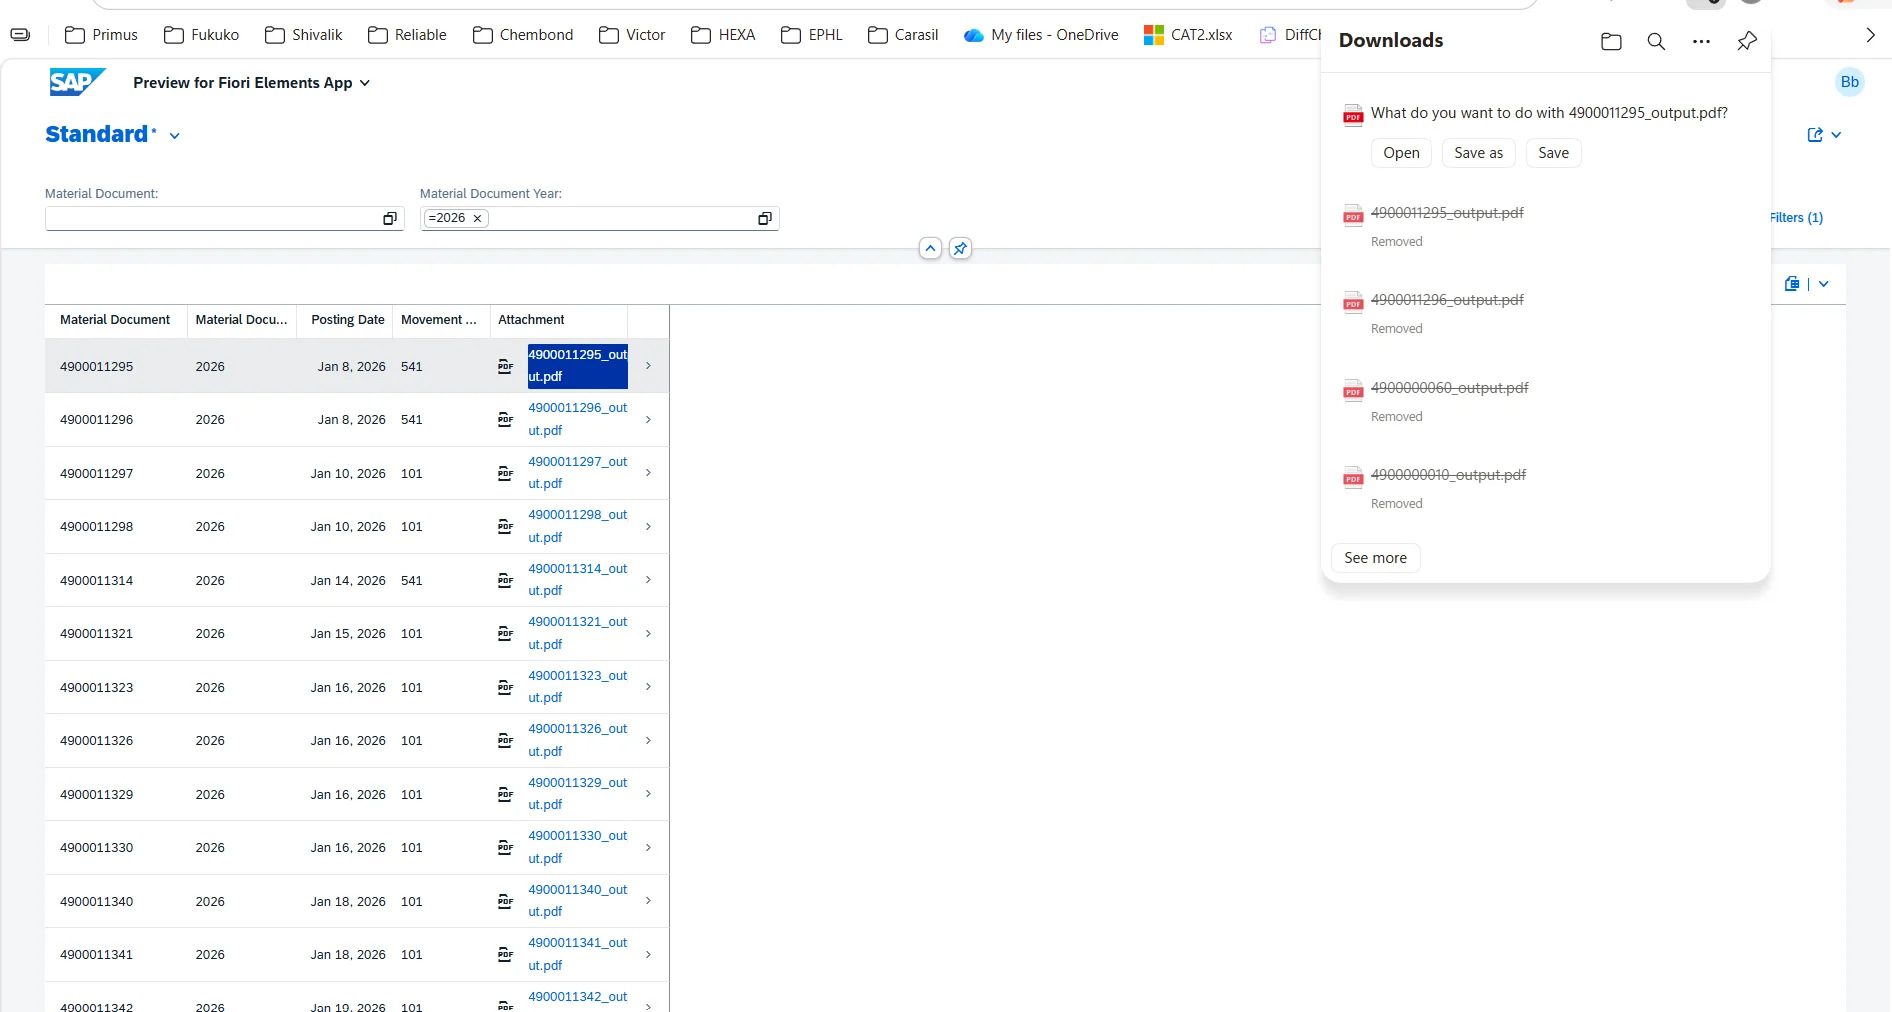Expand export options dropdown arrow
Image resolution: width=1892 pixels, height=1012 pixels.
1824,284
